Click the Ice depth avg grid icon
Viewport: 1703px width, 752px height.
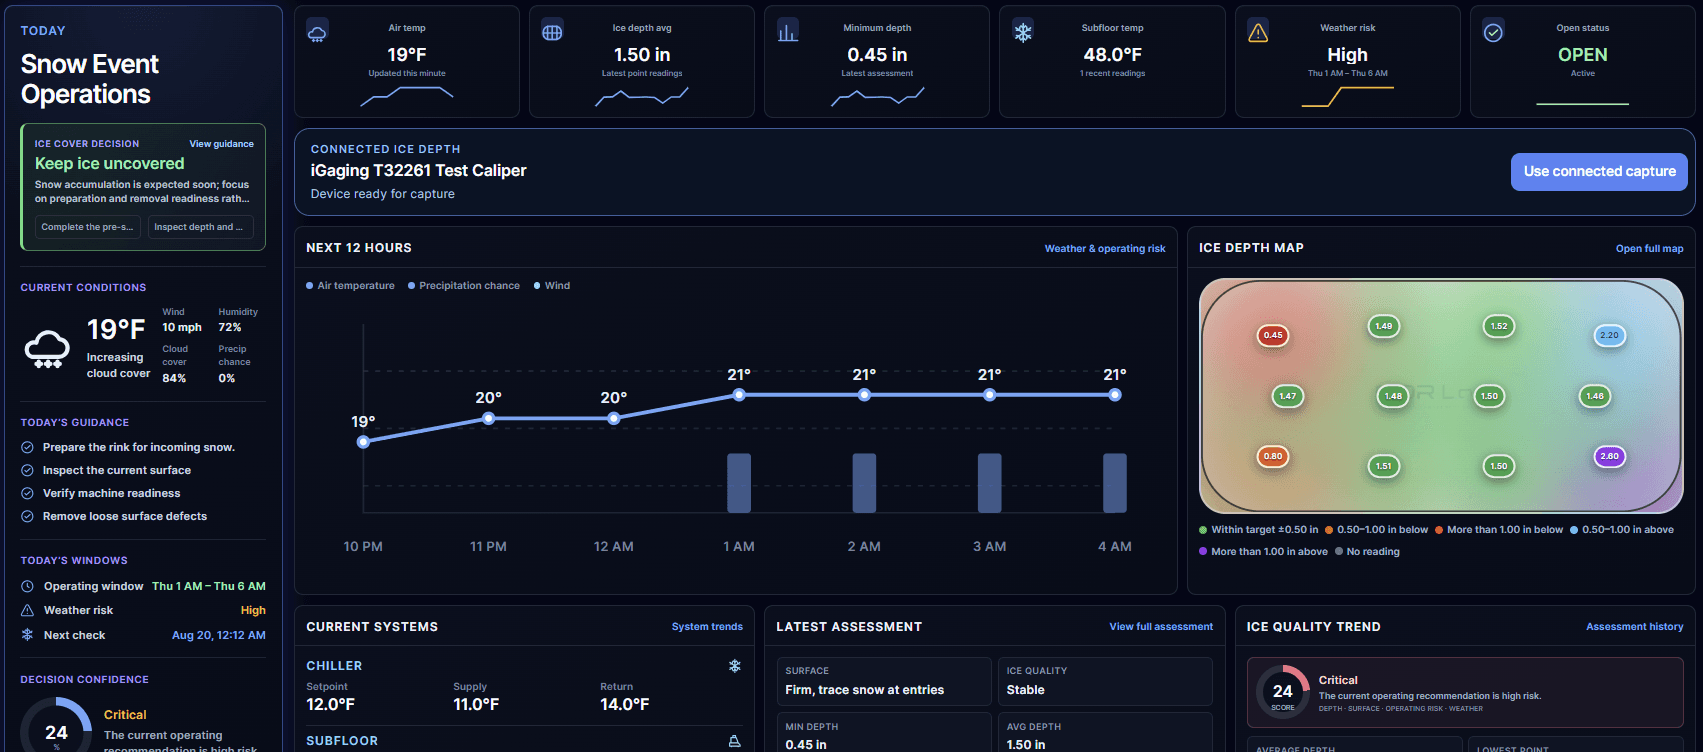pos(552,33)
